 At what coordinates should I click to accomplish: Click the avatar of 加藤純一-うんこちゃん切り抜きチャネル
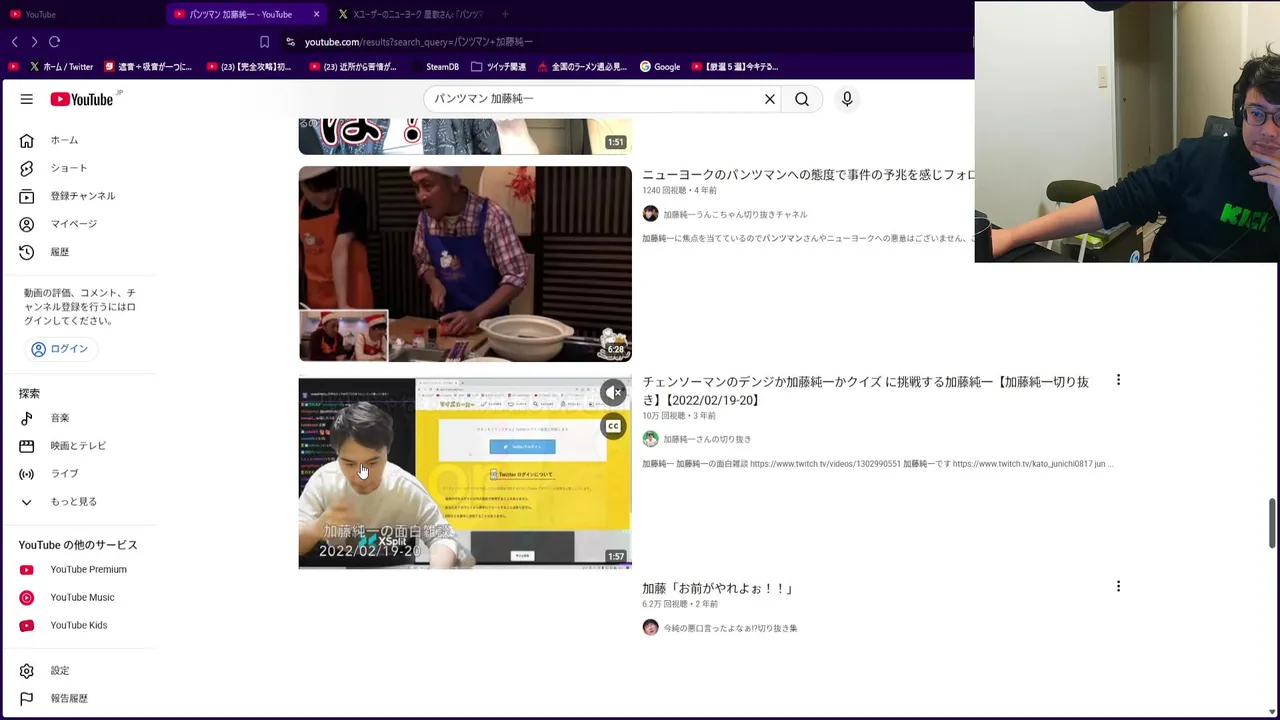tap(650, 214)
